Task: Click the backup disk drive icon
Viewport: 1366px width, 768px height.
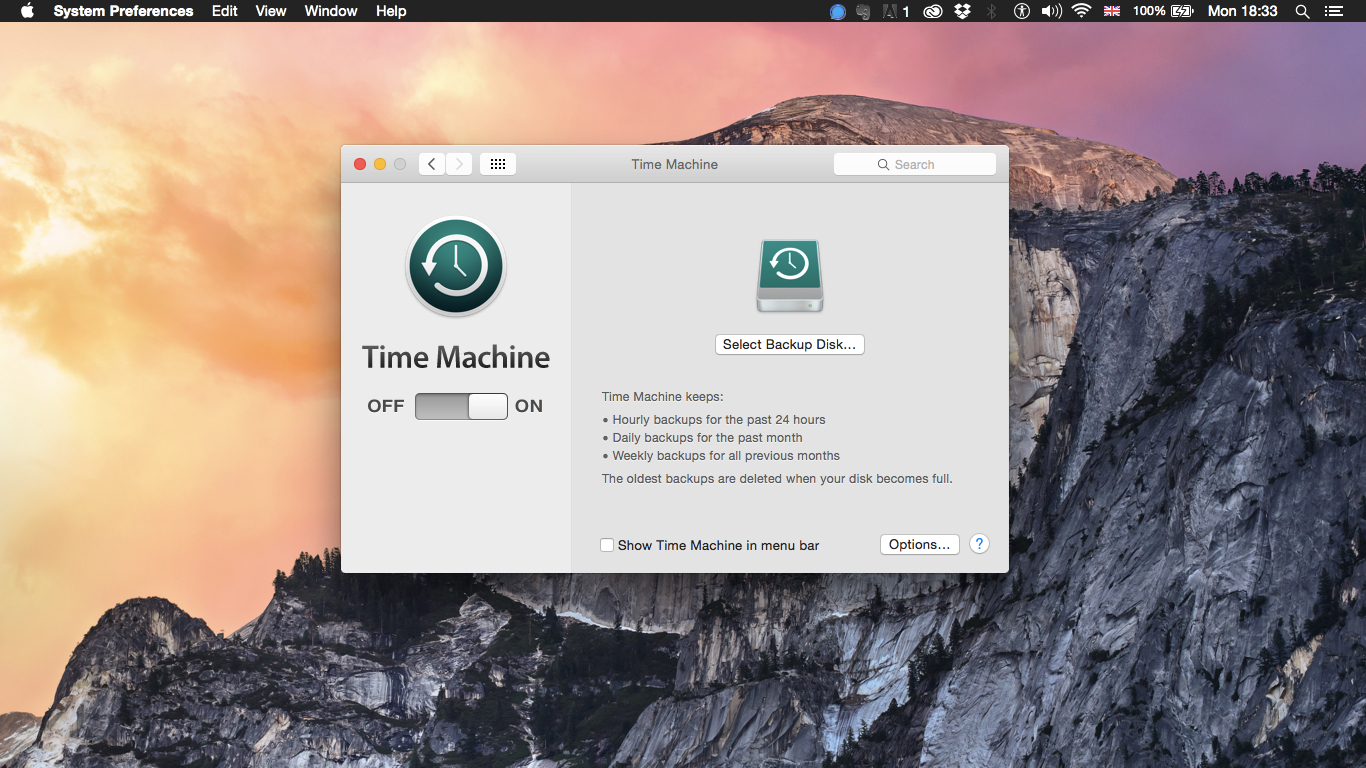Action: tap(790, 275)
